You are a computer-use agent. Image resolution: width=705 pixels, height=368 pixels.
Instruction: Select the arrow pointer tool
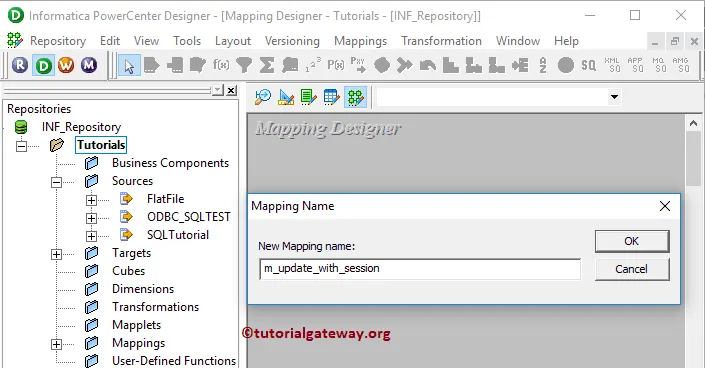click(x=129, y=66)
